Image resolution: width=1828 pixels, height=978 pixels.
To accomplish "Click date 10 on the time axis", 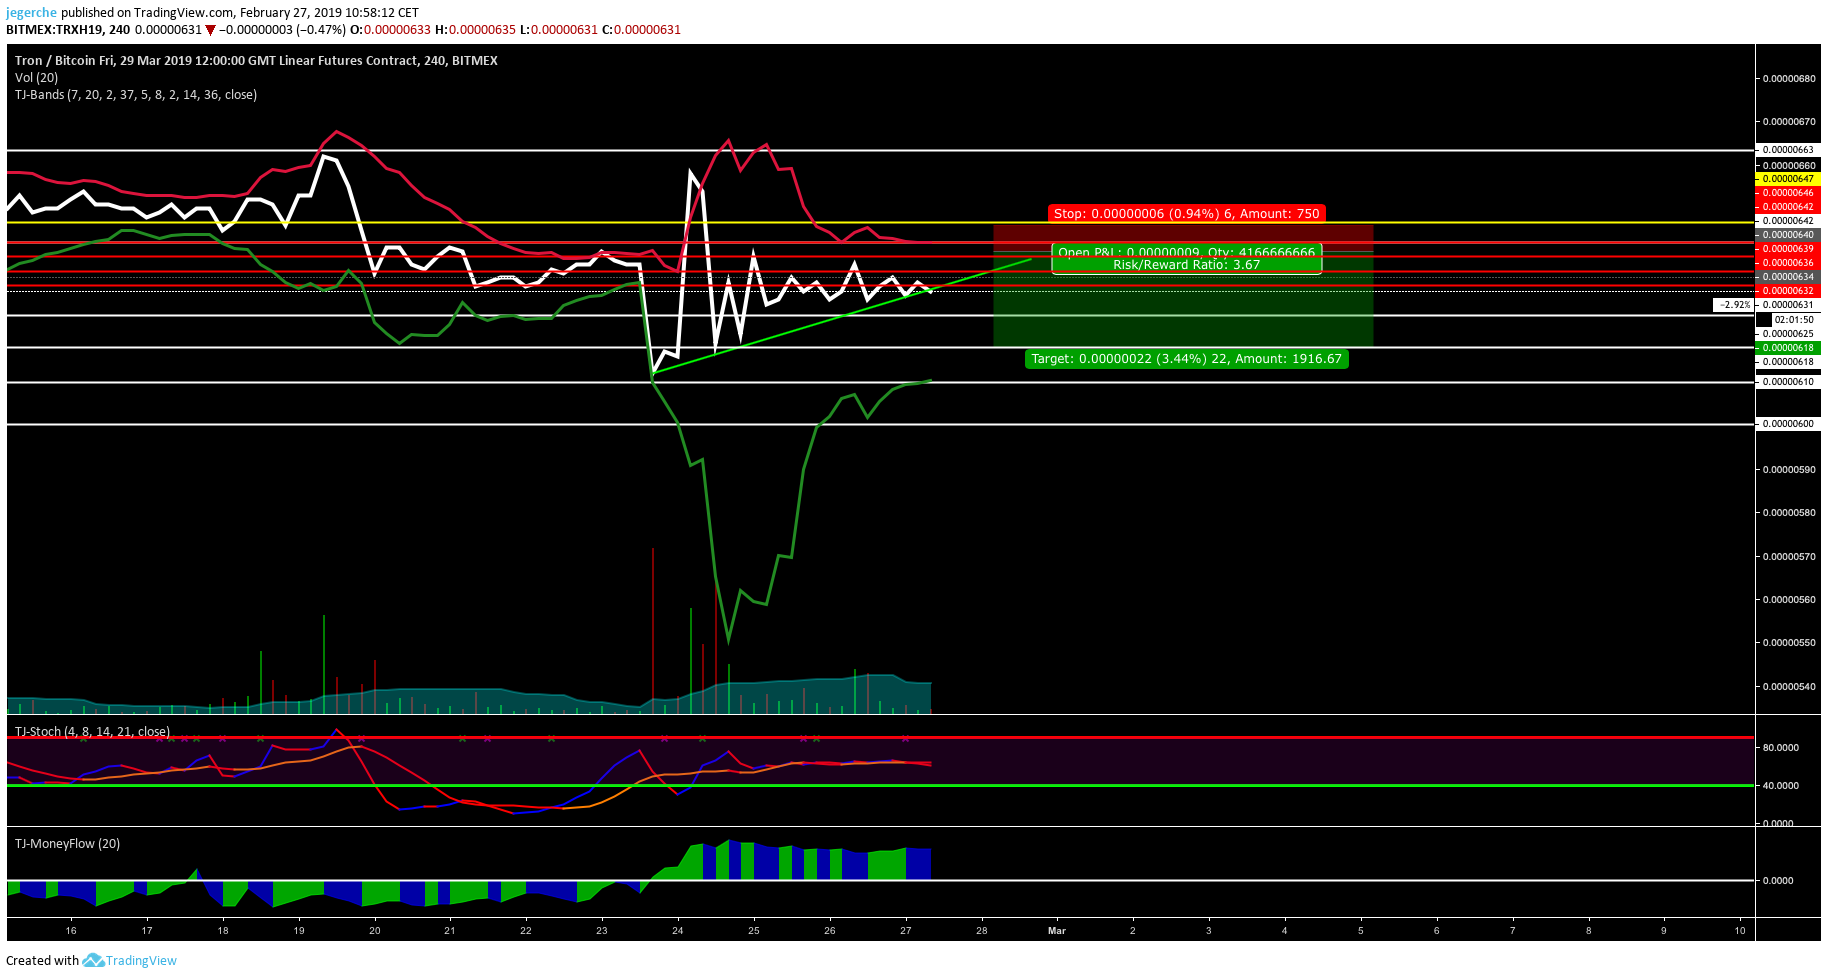I will point(1740,931).
